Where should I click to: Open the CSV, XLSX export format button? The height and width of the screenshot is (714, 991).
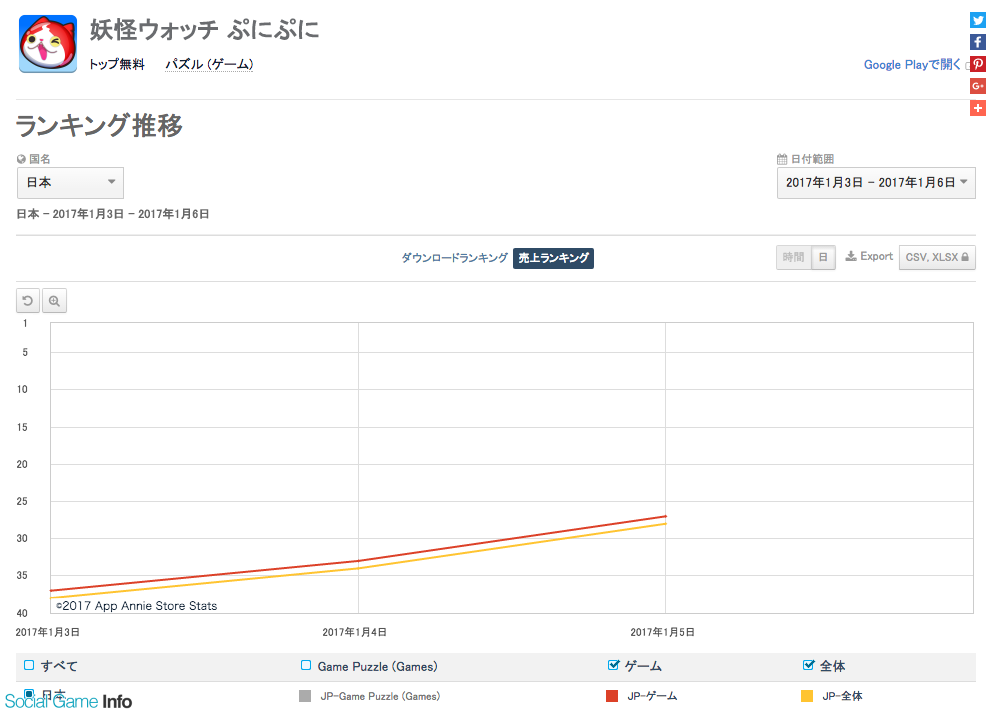tap(937, 257)
